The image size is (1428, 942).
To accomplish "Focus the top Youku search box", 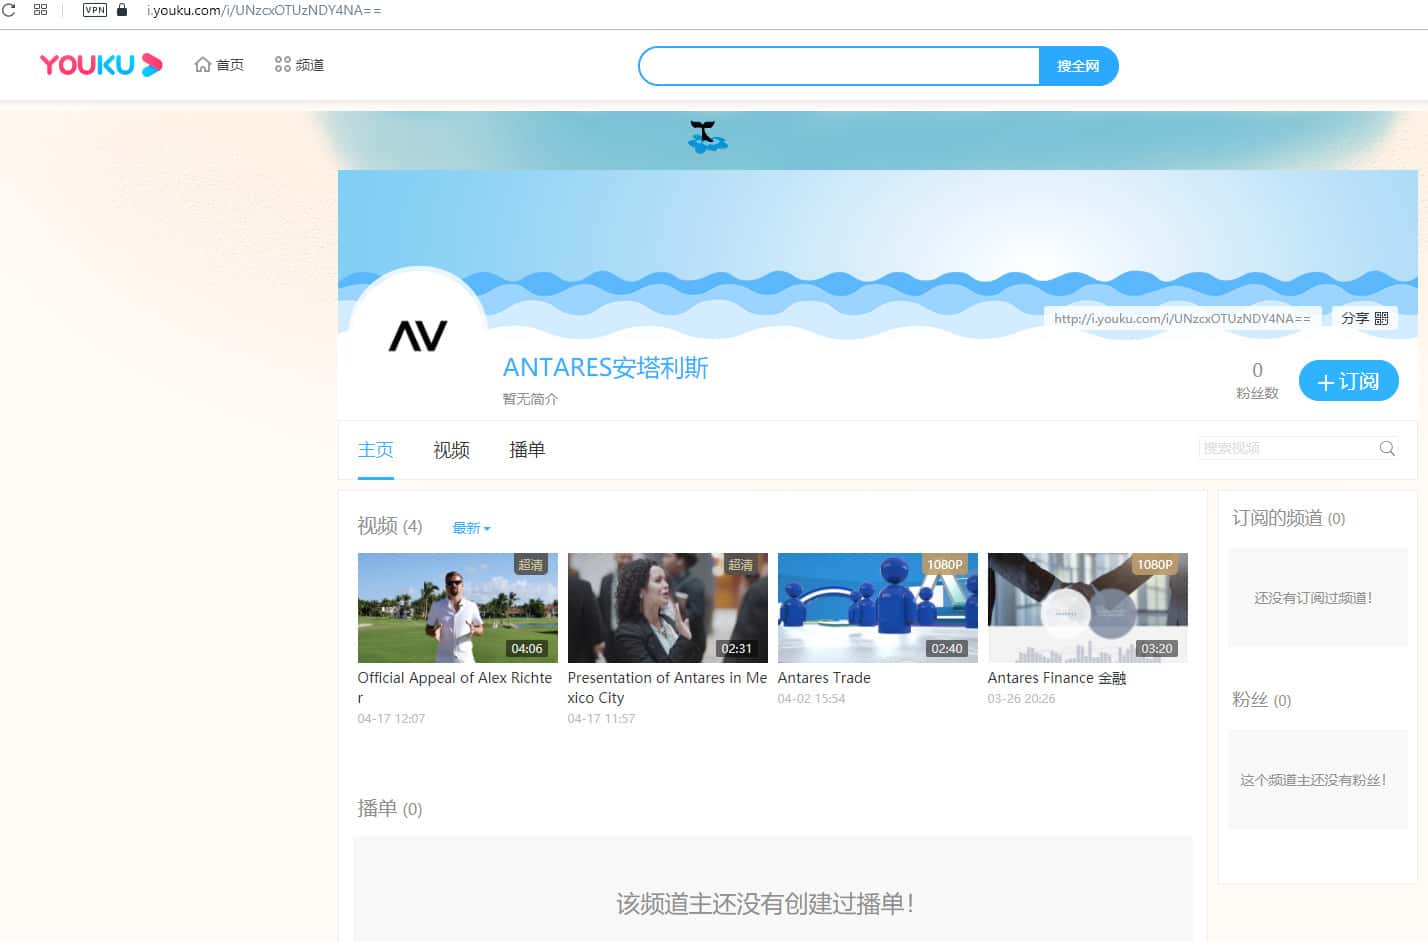I will [x=839, y=66].
